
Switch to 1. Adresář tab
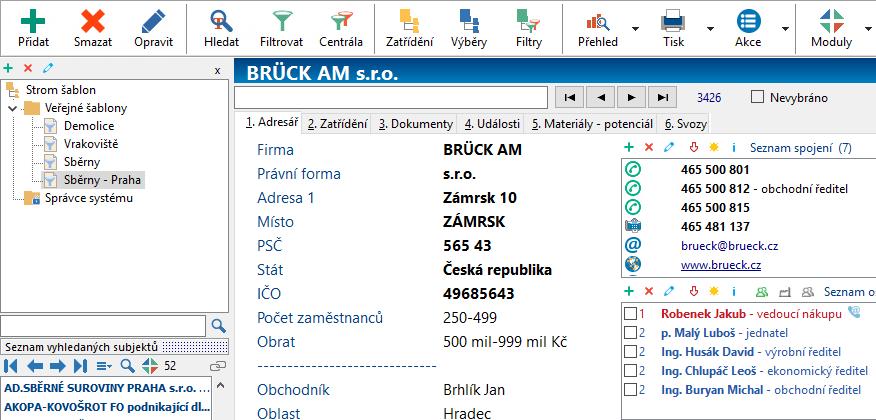(x=272, y=123)
